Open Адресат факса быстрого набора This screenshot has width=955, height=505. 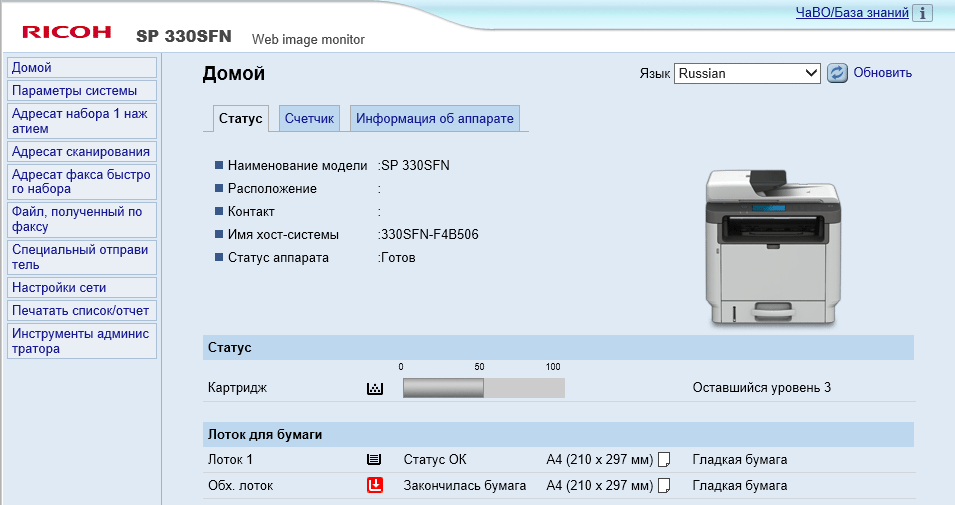[82, 182]
